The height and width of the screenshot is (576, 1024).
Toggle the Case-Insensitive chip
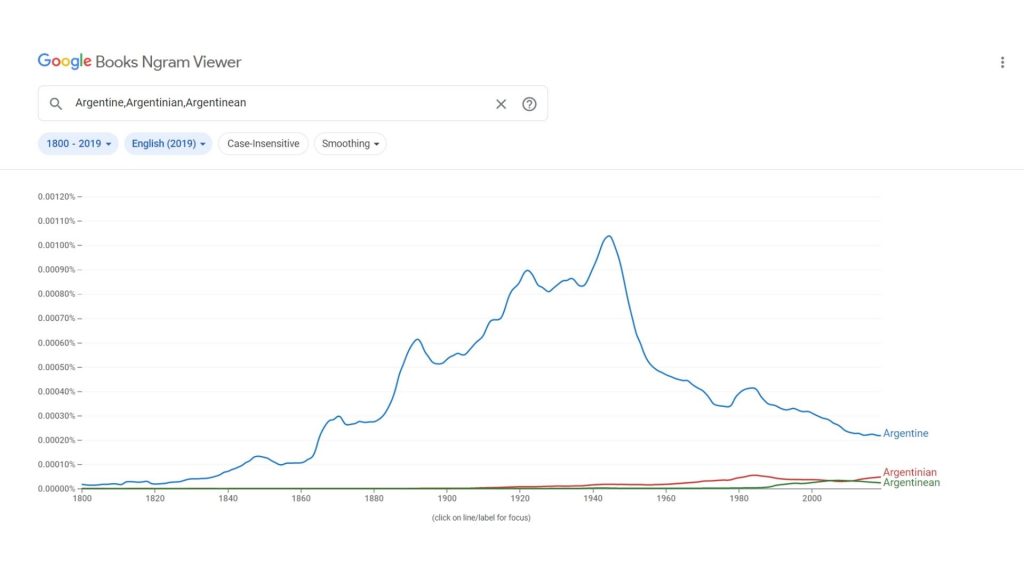pyautogui.click(x=263, y=144)
